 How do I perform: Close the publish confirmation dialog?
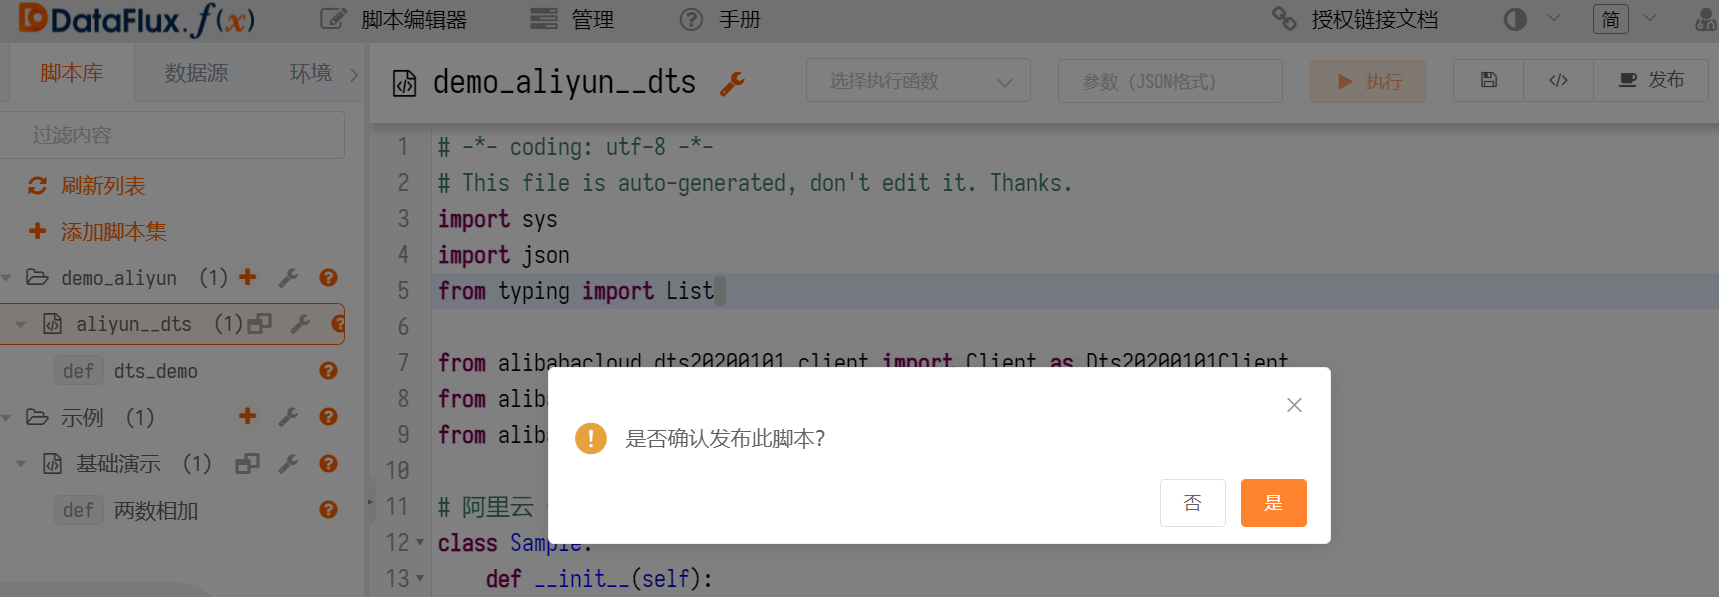(x=1294, y=405)
